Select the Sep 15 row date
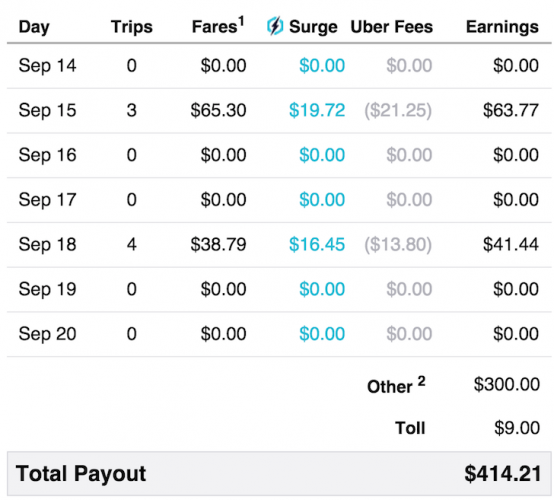The width and height of the screenshot is (554, 500). pyautogui.click(x=47, y=110)
